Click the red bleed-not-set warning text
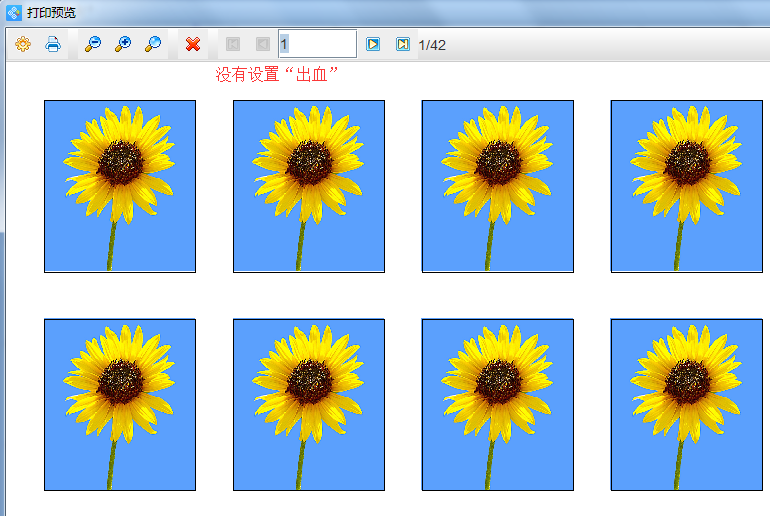 [x=277, y=75]
